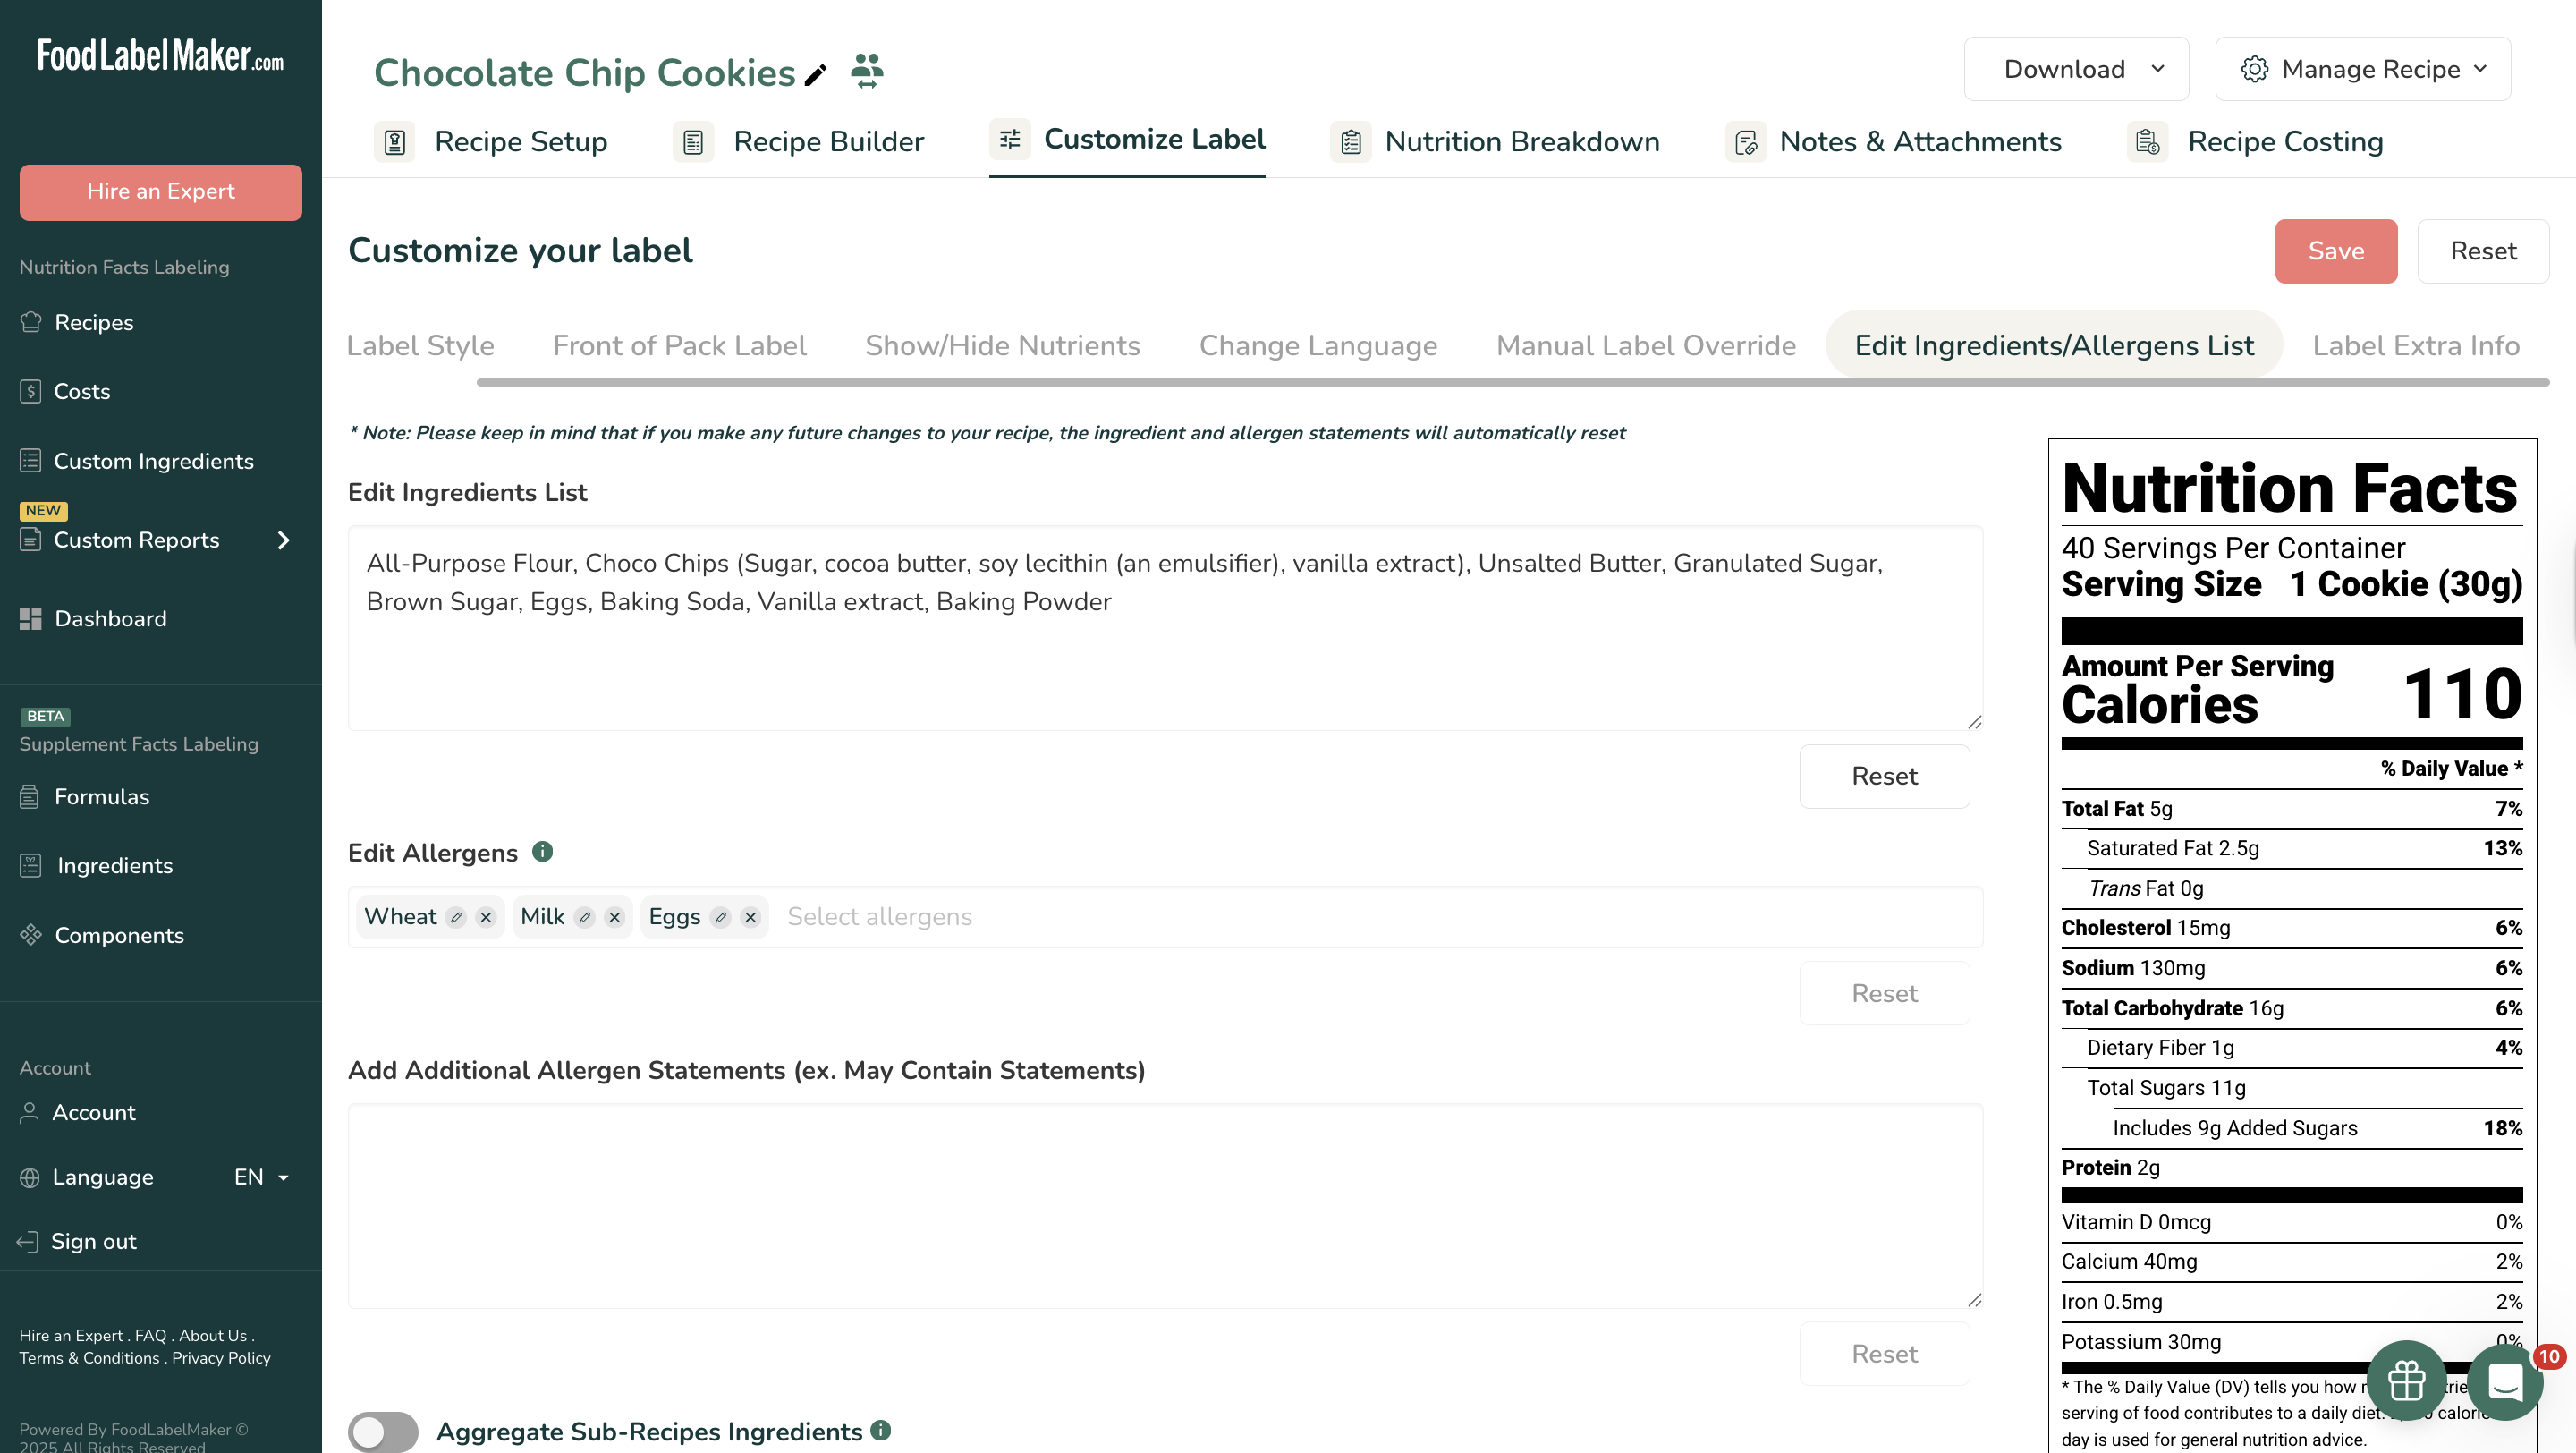Image resolution: width=2576 pixels, height=1453 pixels.
Task: Remove the Eggs allergen tag
Action: point(750,917)
